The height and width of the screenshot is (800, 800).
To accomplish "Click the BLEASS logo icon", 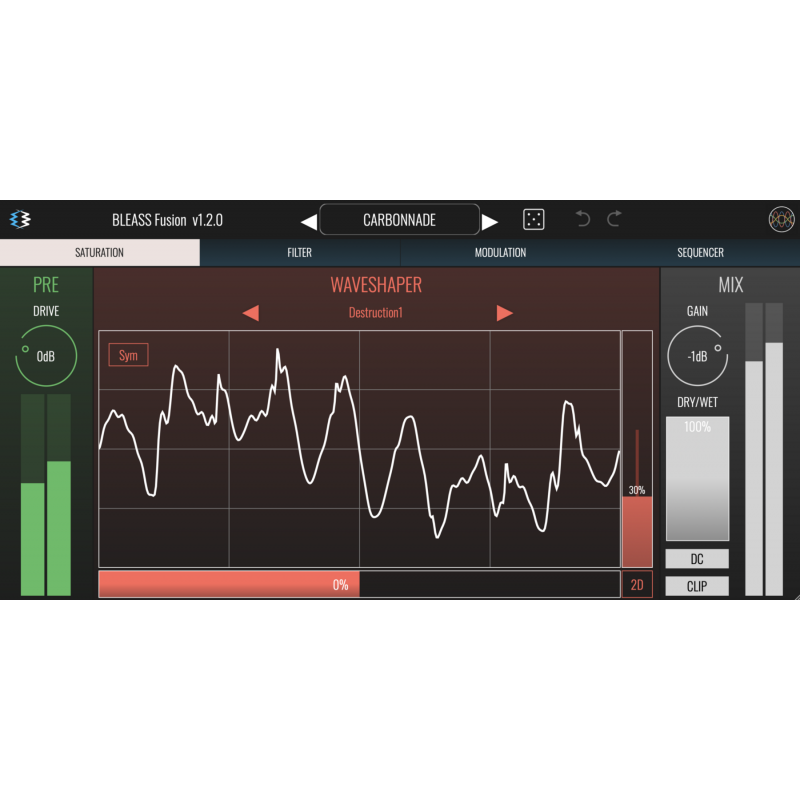I will (x=20, y=219).
